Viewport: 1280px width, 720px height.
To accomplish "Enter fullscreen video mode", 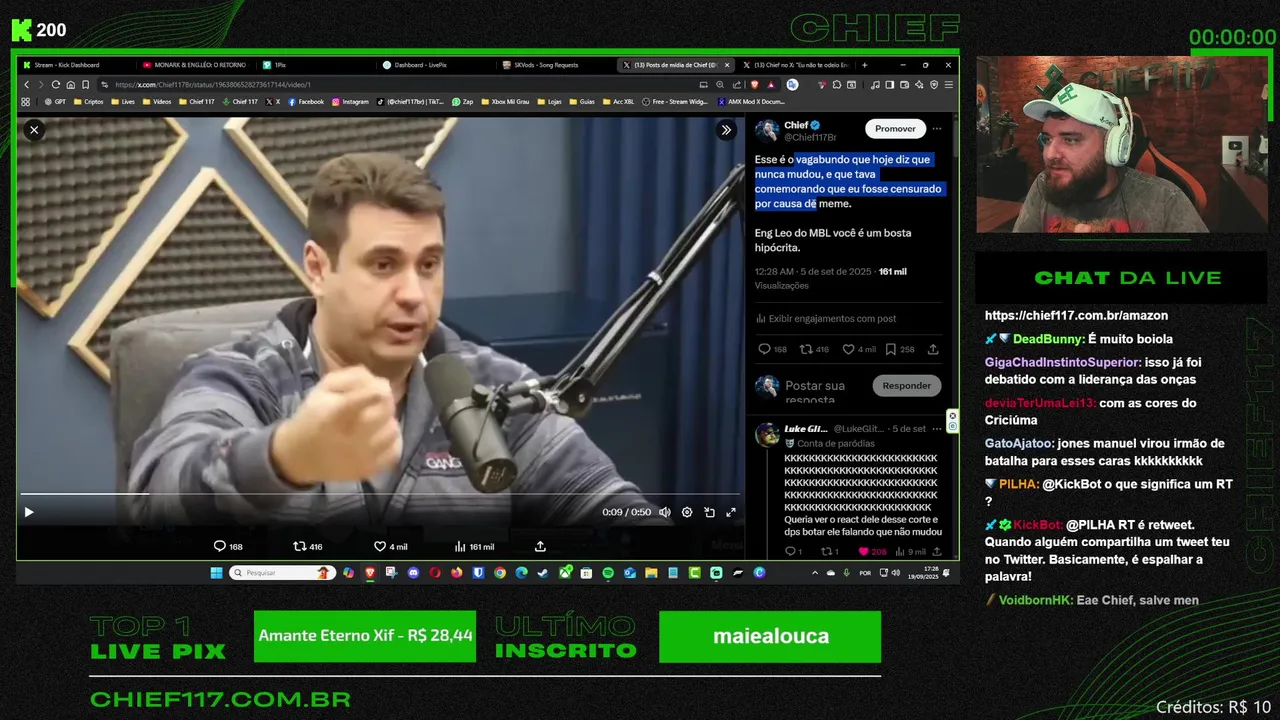I will tap(731, 512).
